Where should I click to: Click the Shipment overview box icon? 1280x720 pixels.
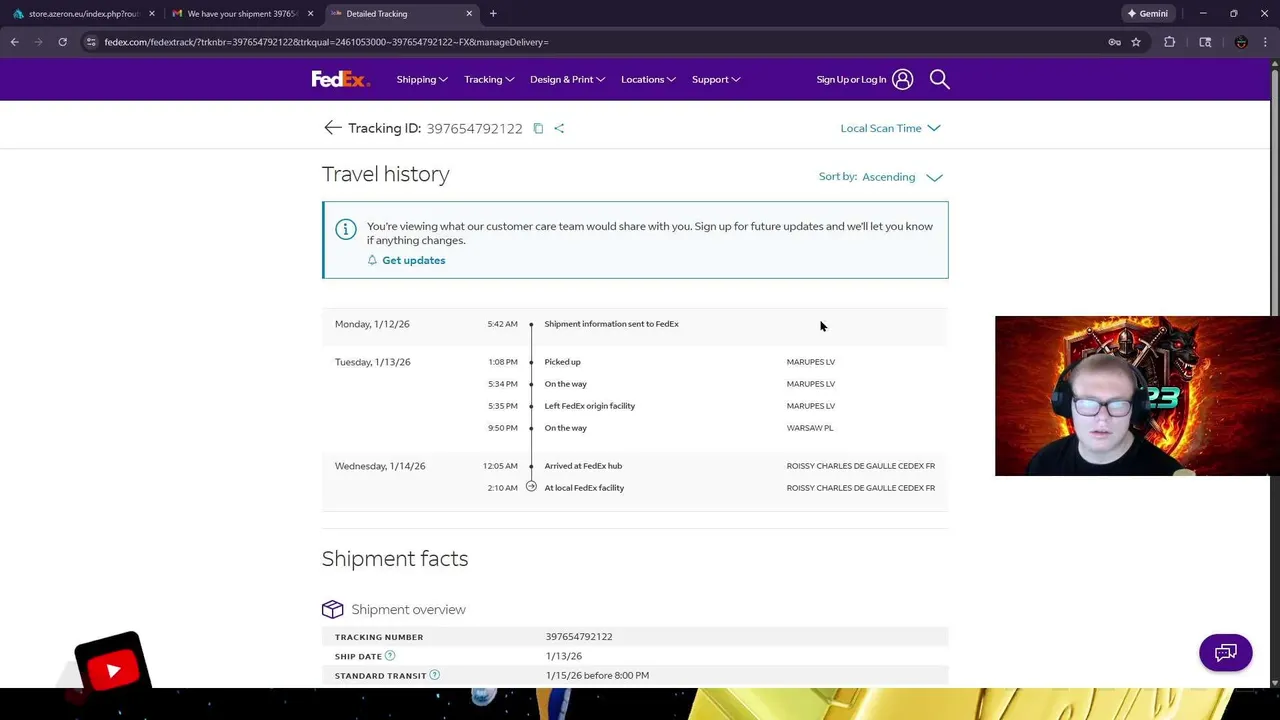point(332,609)
